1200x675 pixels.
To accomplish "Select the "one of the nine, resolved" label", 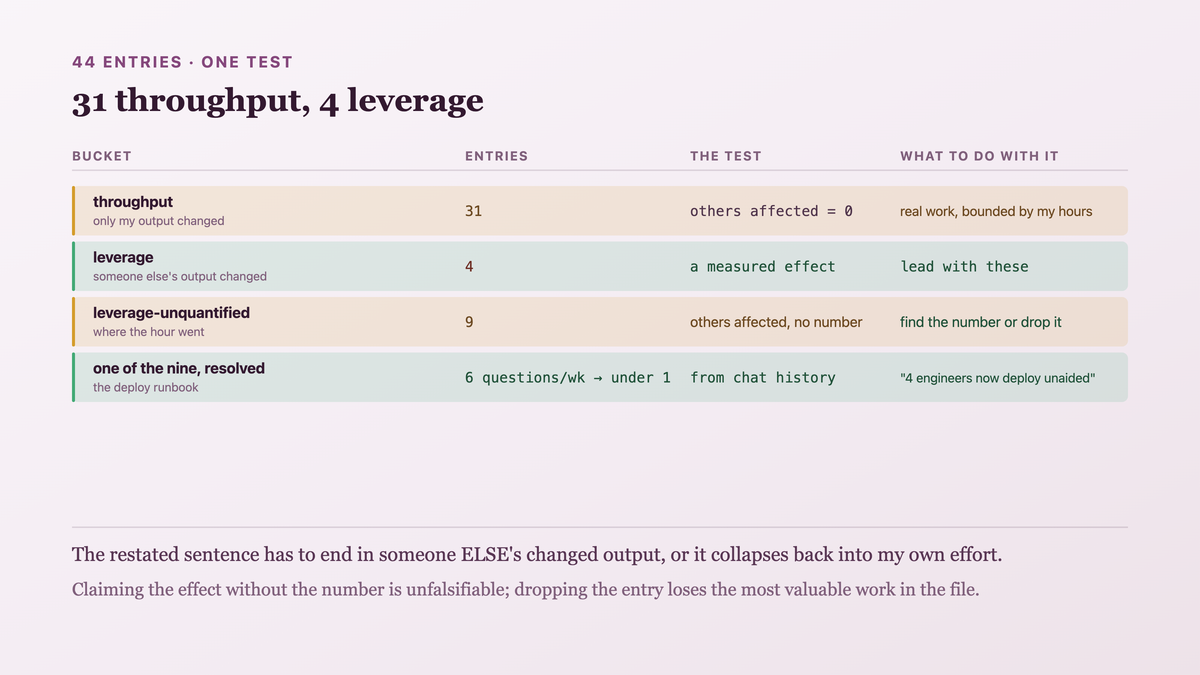I will [x=179, y=369].
